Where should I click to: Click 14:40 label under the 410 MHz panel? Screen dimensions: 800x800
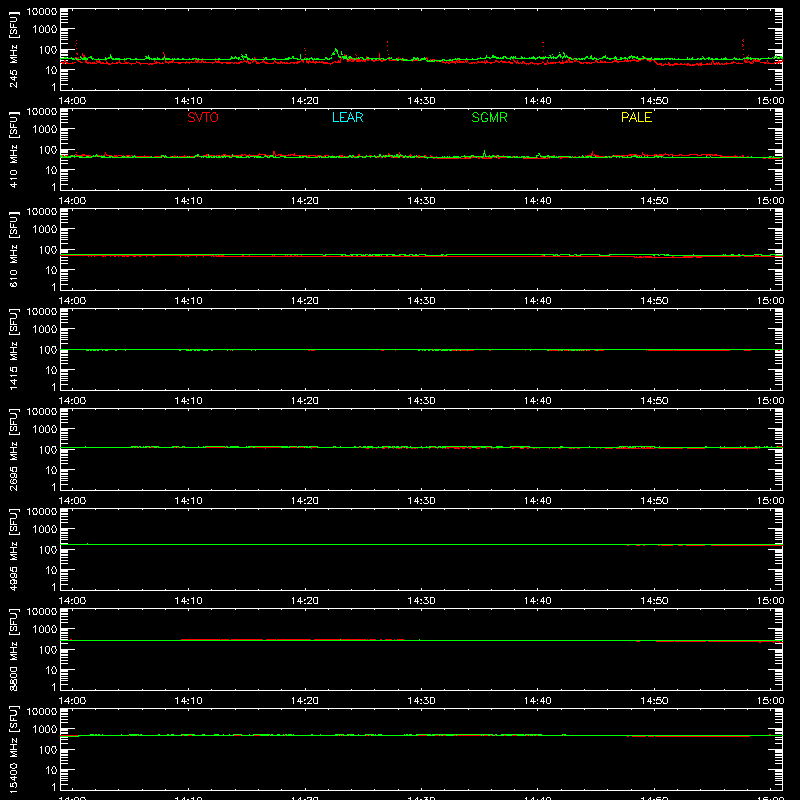538,201
